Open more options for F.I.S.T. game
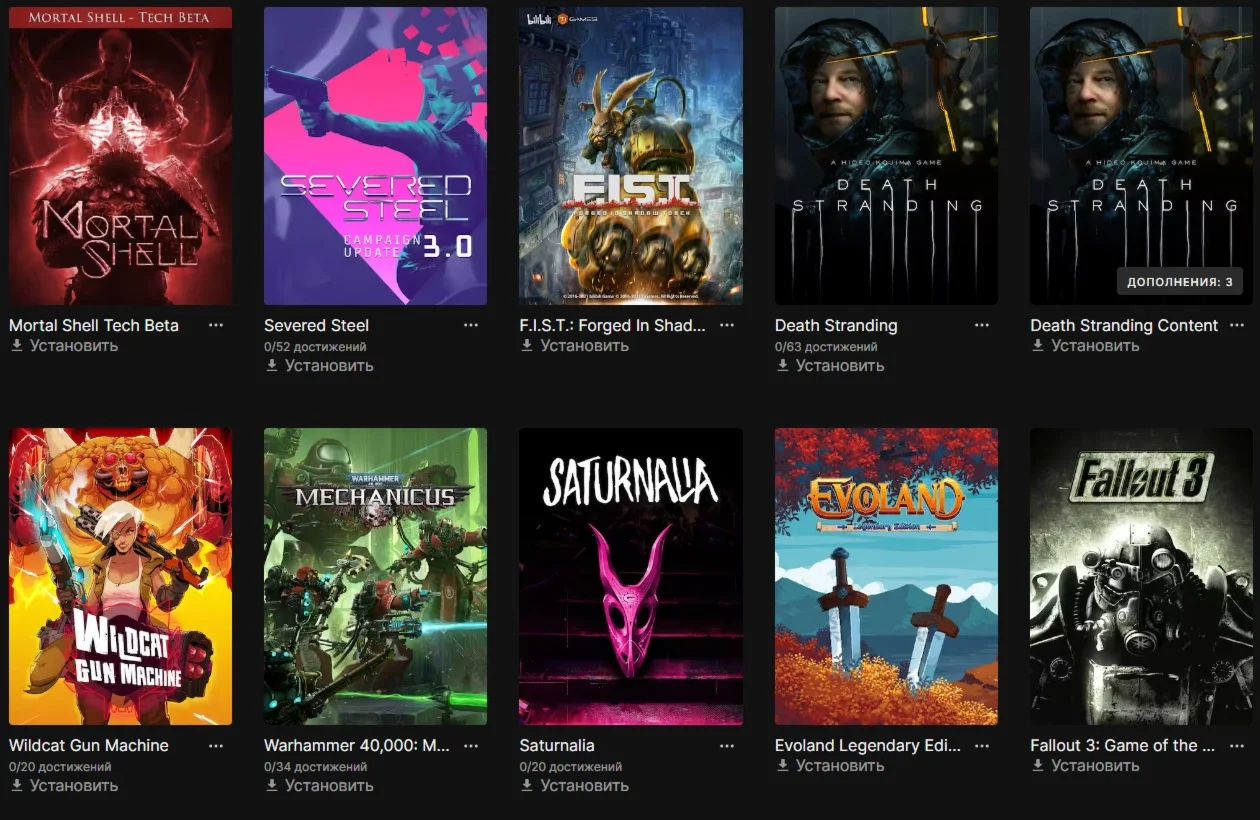Image resolution: width=1260 pixels, height=820 pixels. click(727, 325)
